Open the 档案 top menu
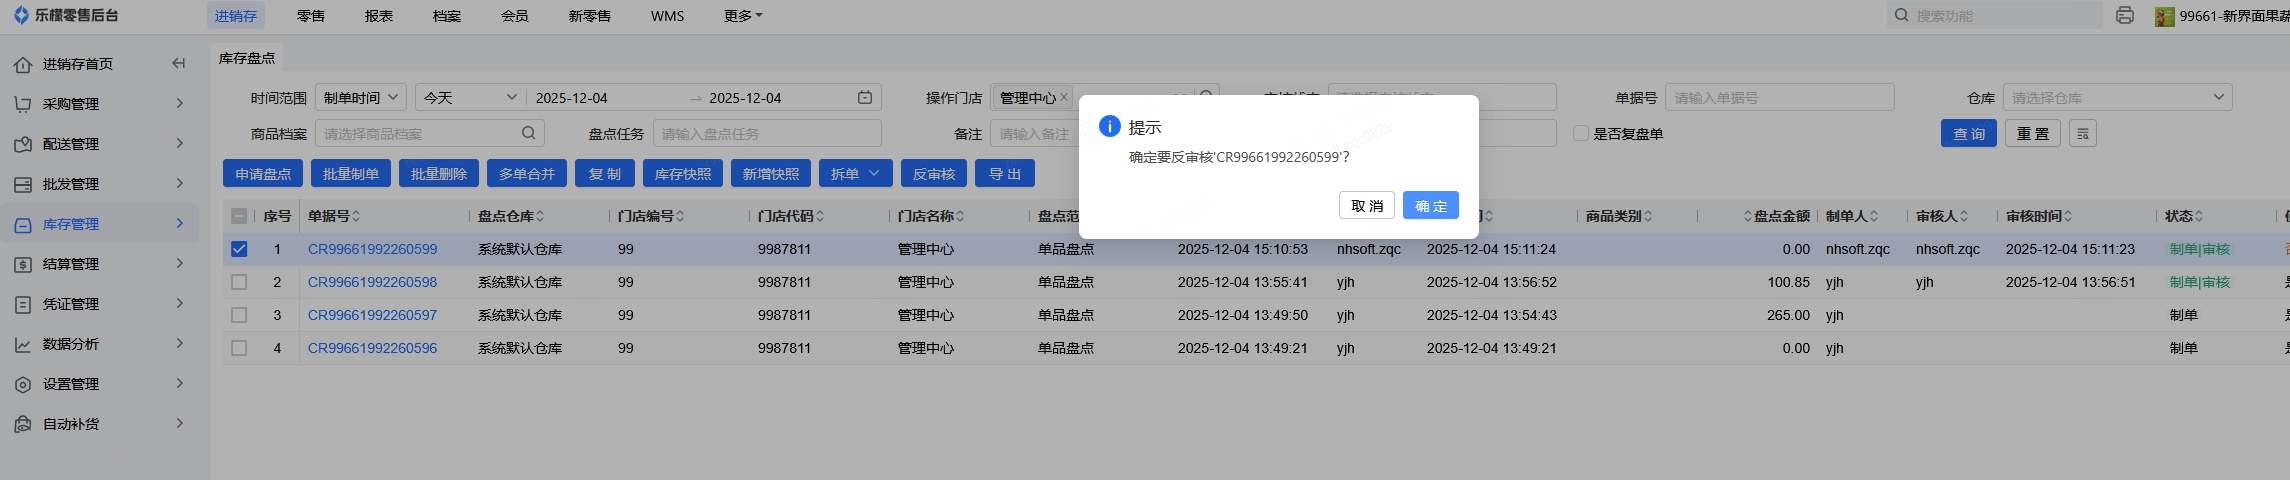This screenshot has width=2290, height=480. pyautogui.click(x=447, y=16)
